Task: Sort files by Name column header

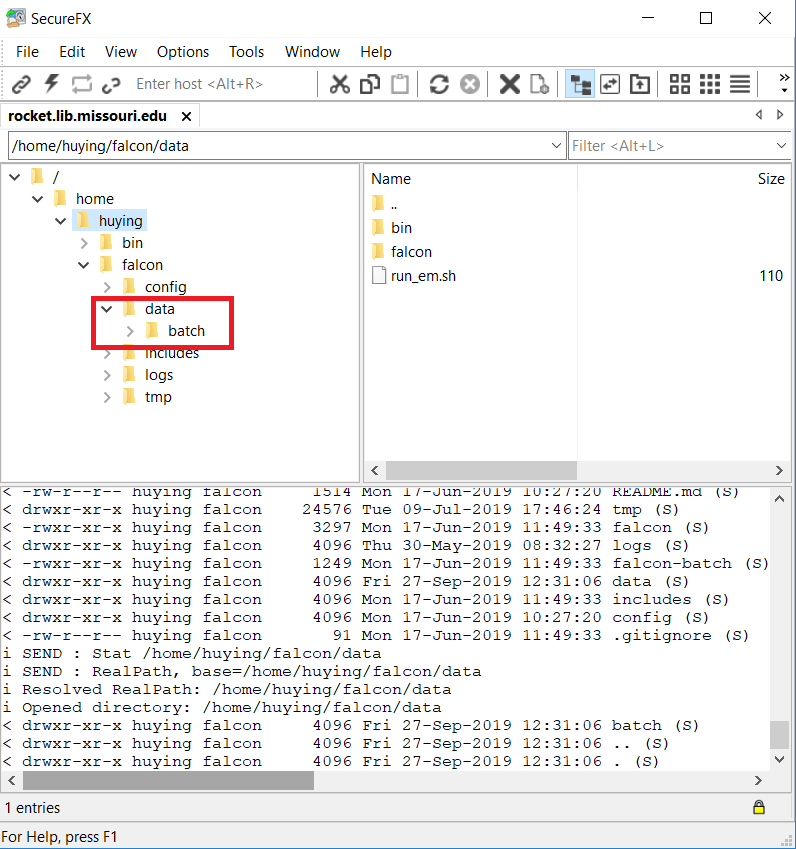Action: [391, 179]
